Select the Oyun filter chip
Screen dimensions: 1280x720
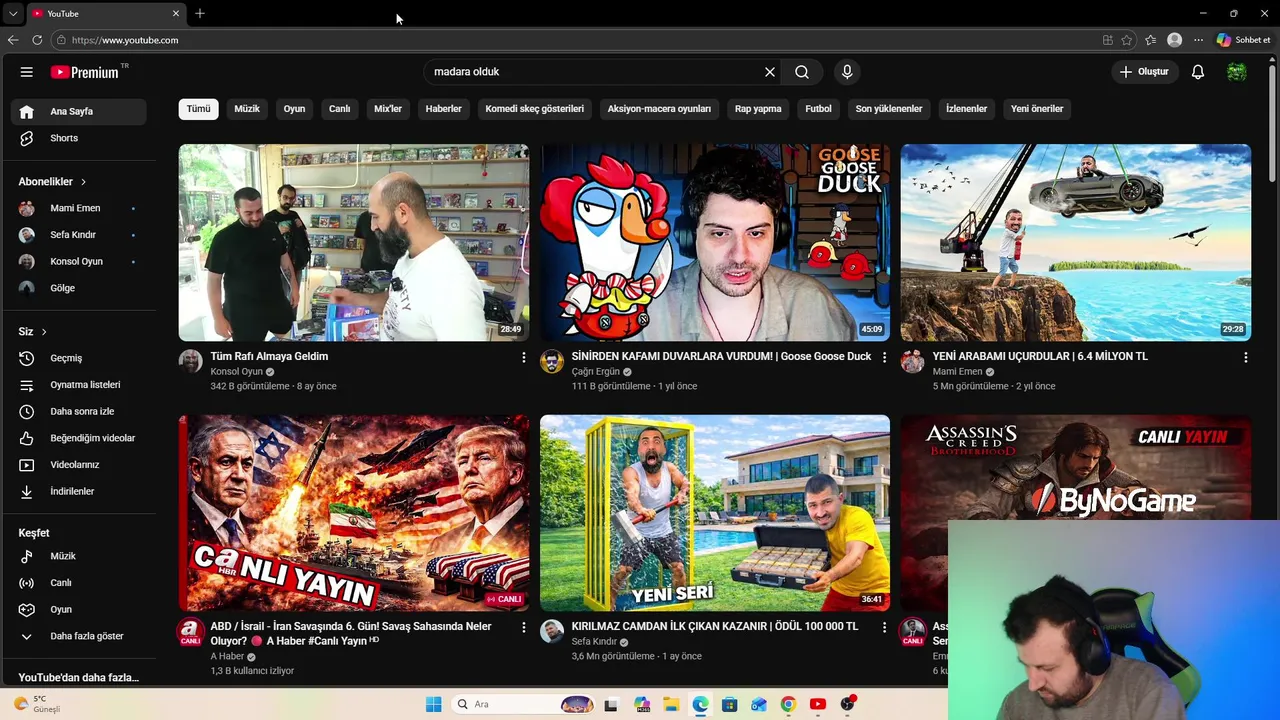(x=294, y=109)
